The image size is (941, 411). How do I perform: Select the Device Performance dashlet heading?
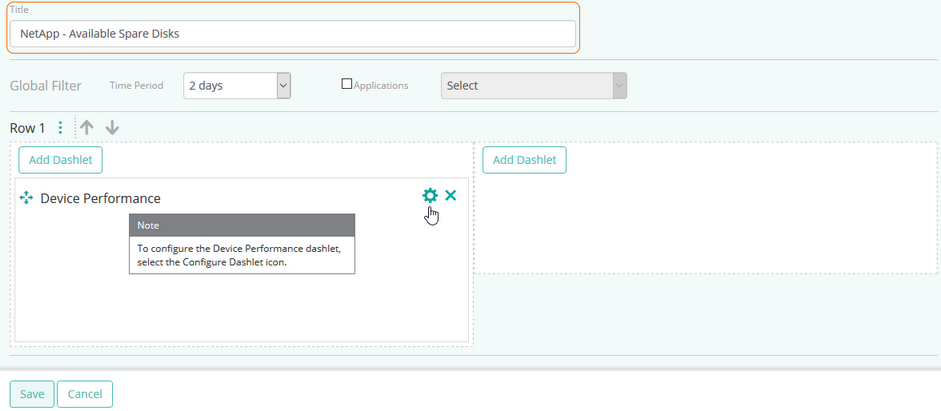tap(100, 198)
